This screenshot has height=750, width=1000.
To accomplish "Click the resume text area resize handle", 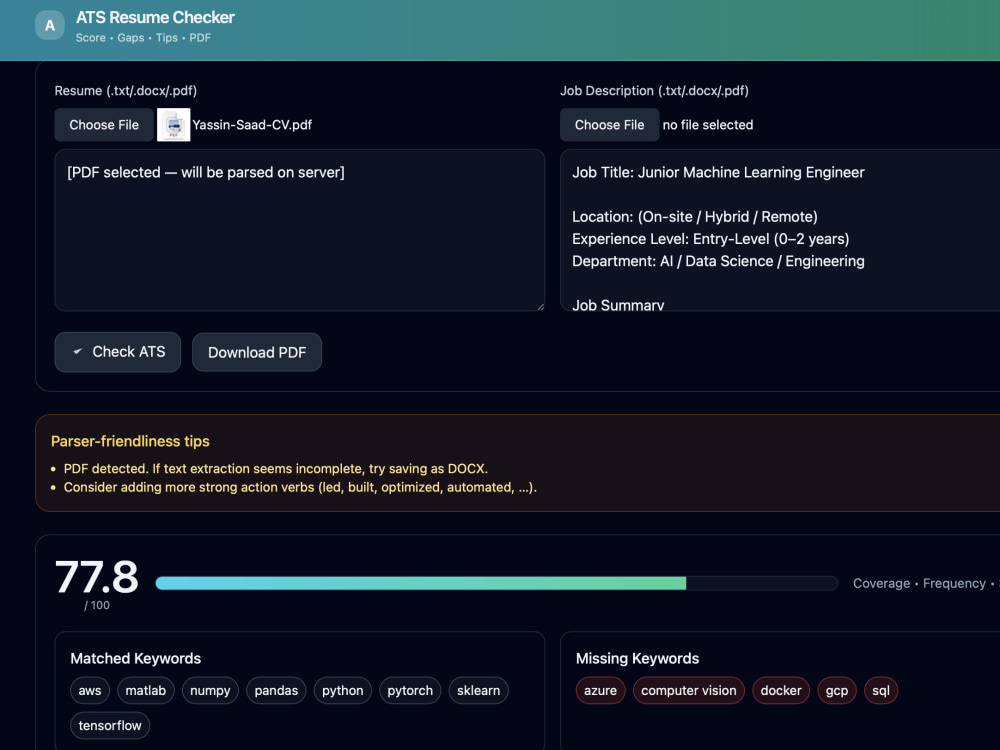I will click(540, 307).
